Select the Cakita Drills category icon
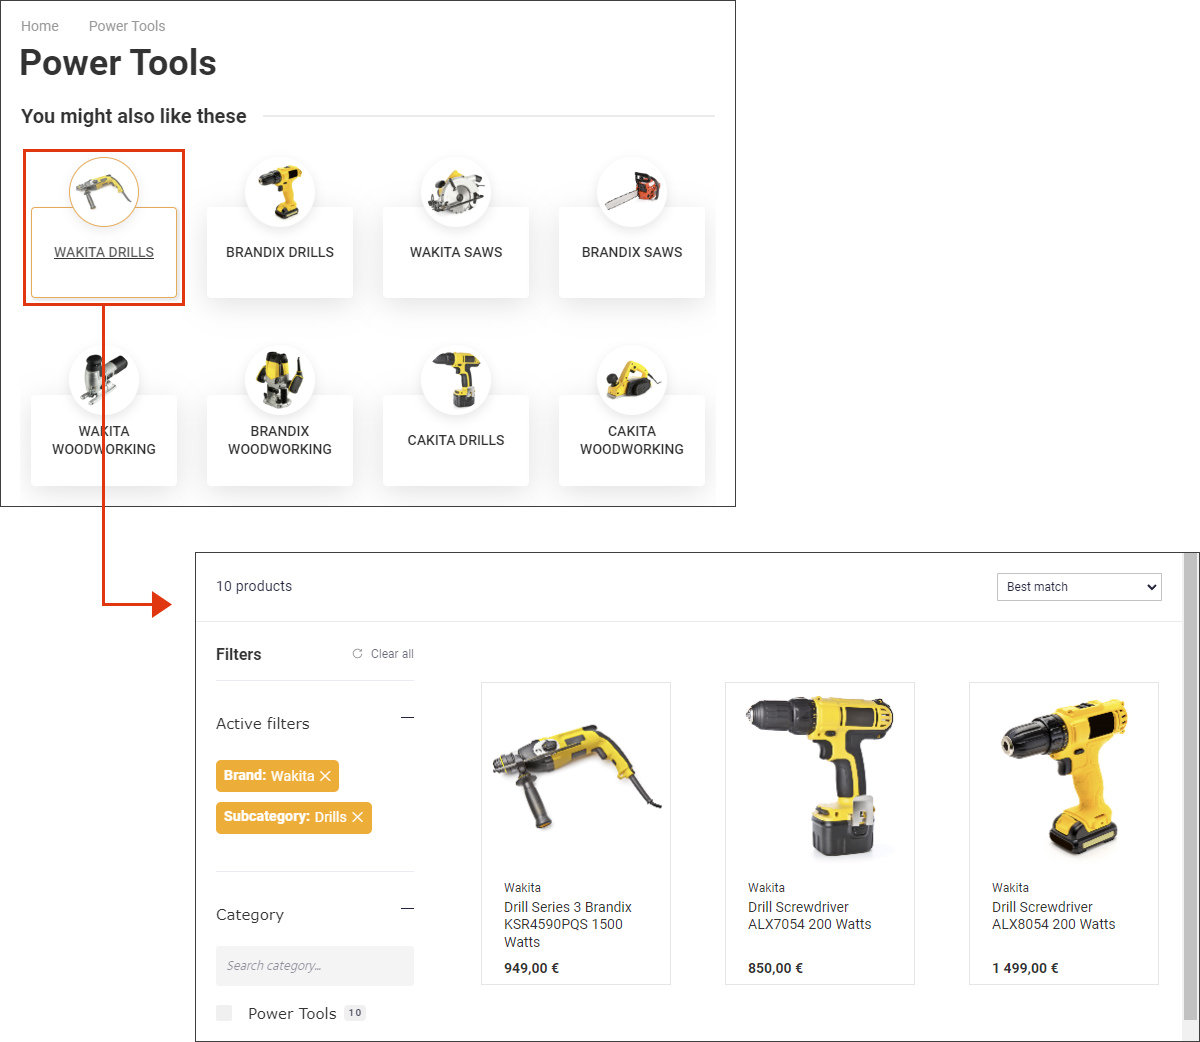 pos(455,378)
